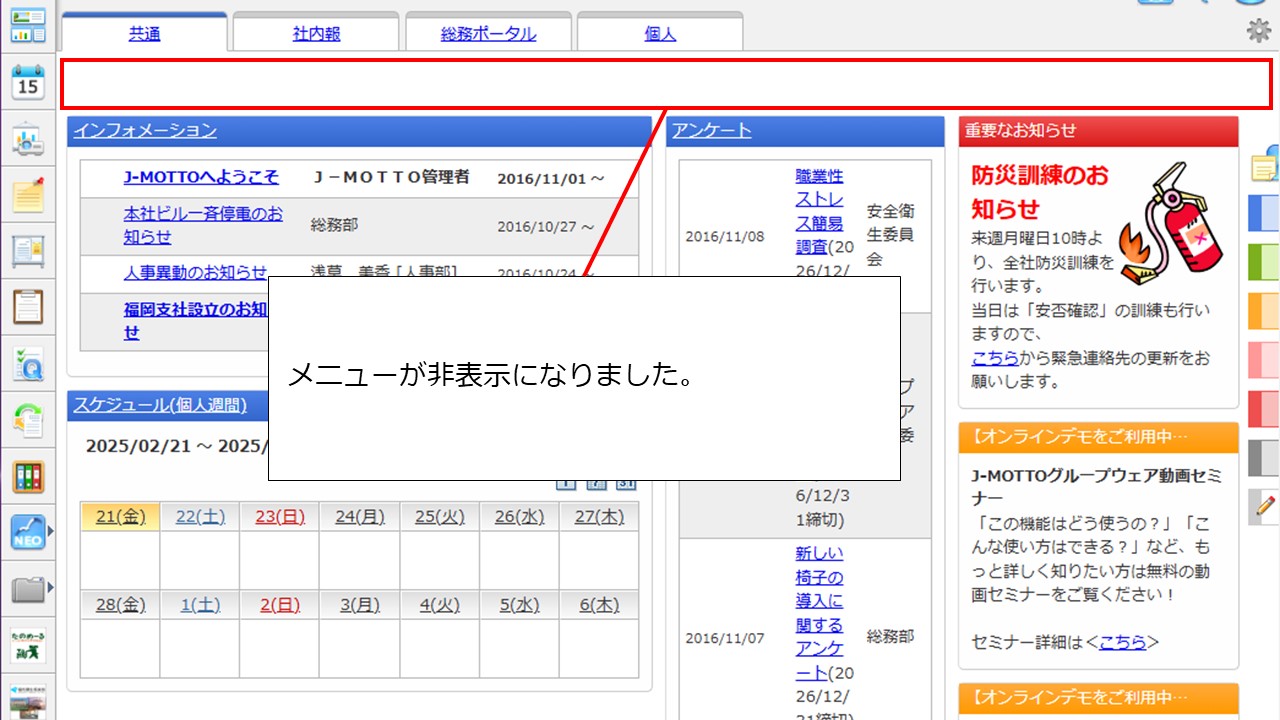The width and height of the screenshot is (1280, 720).
Task: Open the clipboard icon in left sidebar
Action: 28,306
